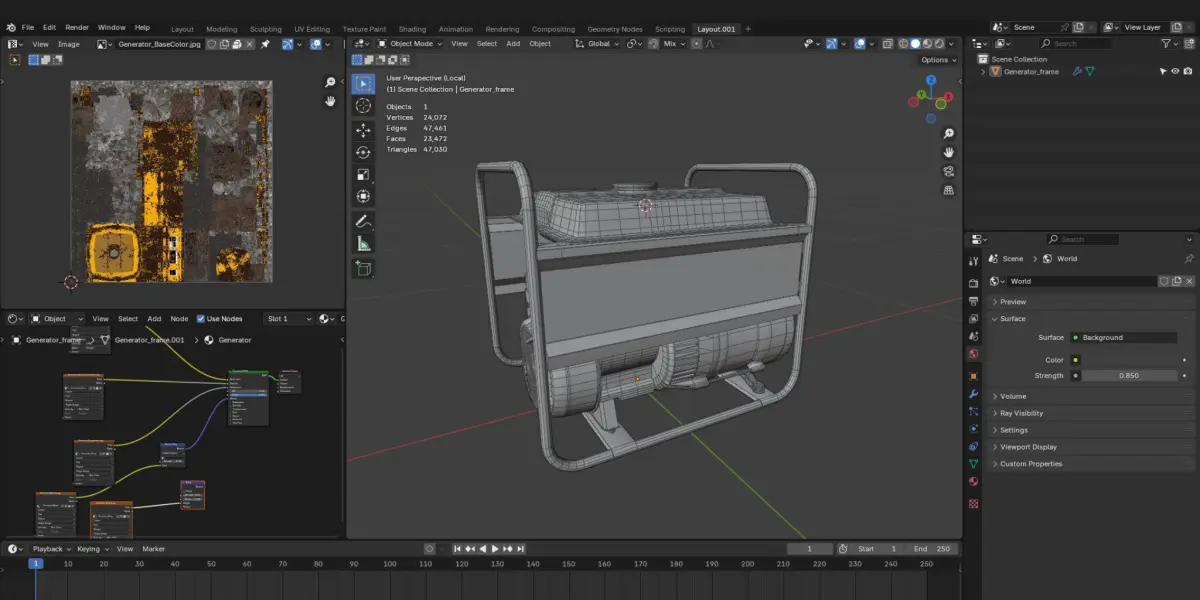Switch to solid viewport shading

pos(916,44)
